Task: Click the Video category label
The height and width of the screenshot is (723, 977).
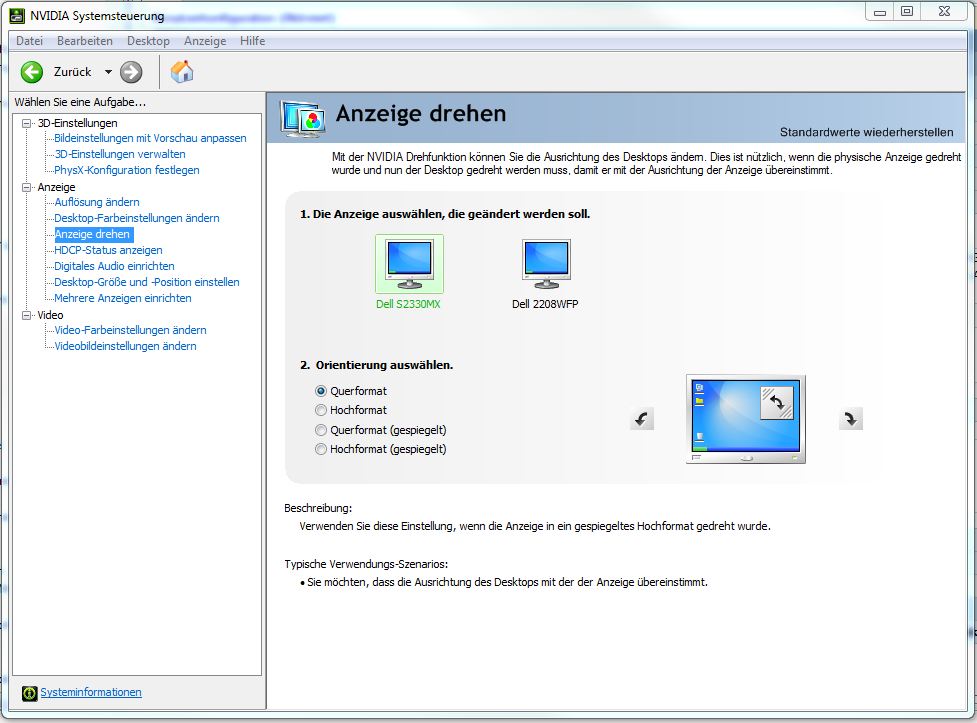Action: [50, 315]
